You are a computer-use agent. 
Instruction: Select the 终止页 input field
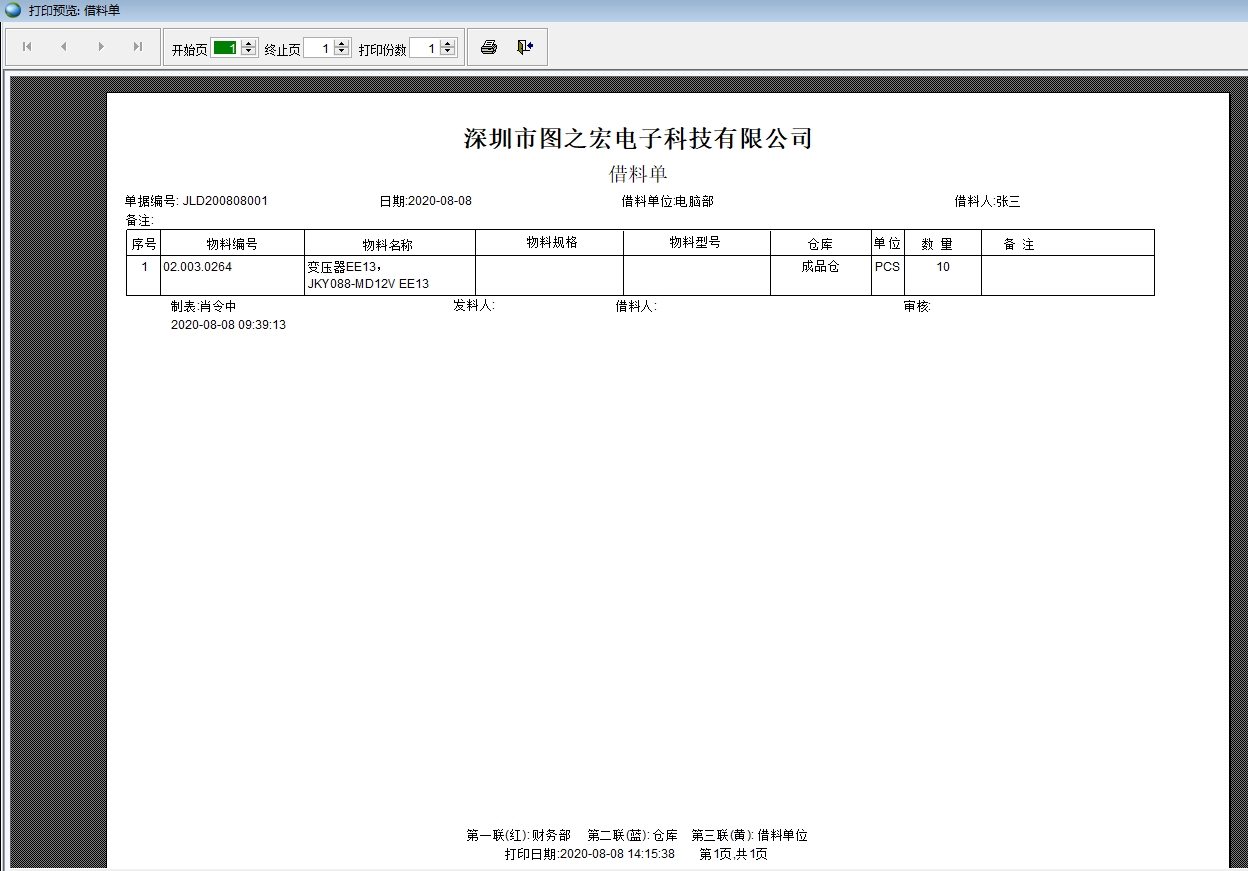320,46
